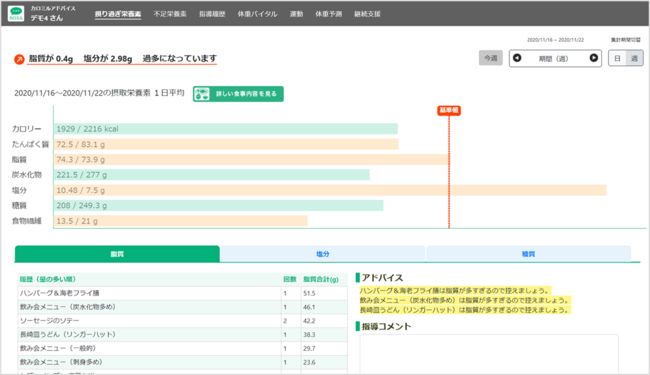Click the カロリー bar 1929 / 2216 kcal
The width and height of the screenshot is (650, 375).
(x=226, y=129)
